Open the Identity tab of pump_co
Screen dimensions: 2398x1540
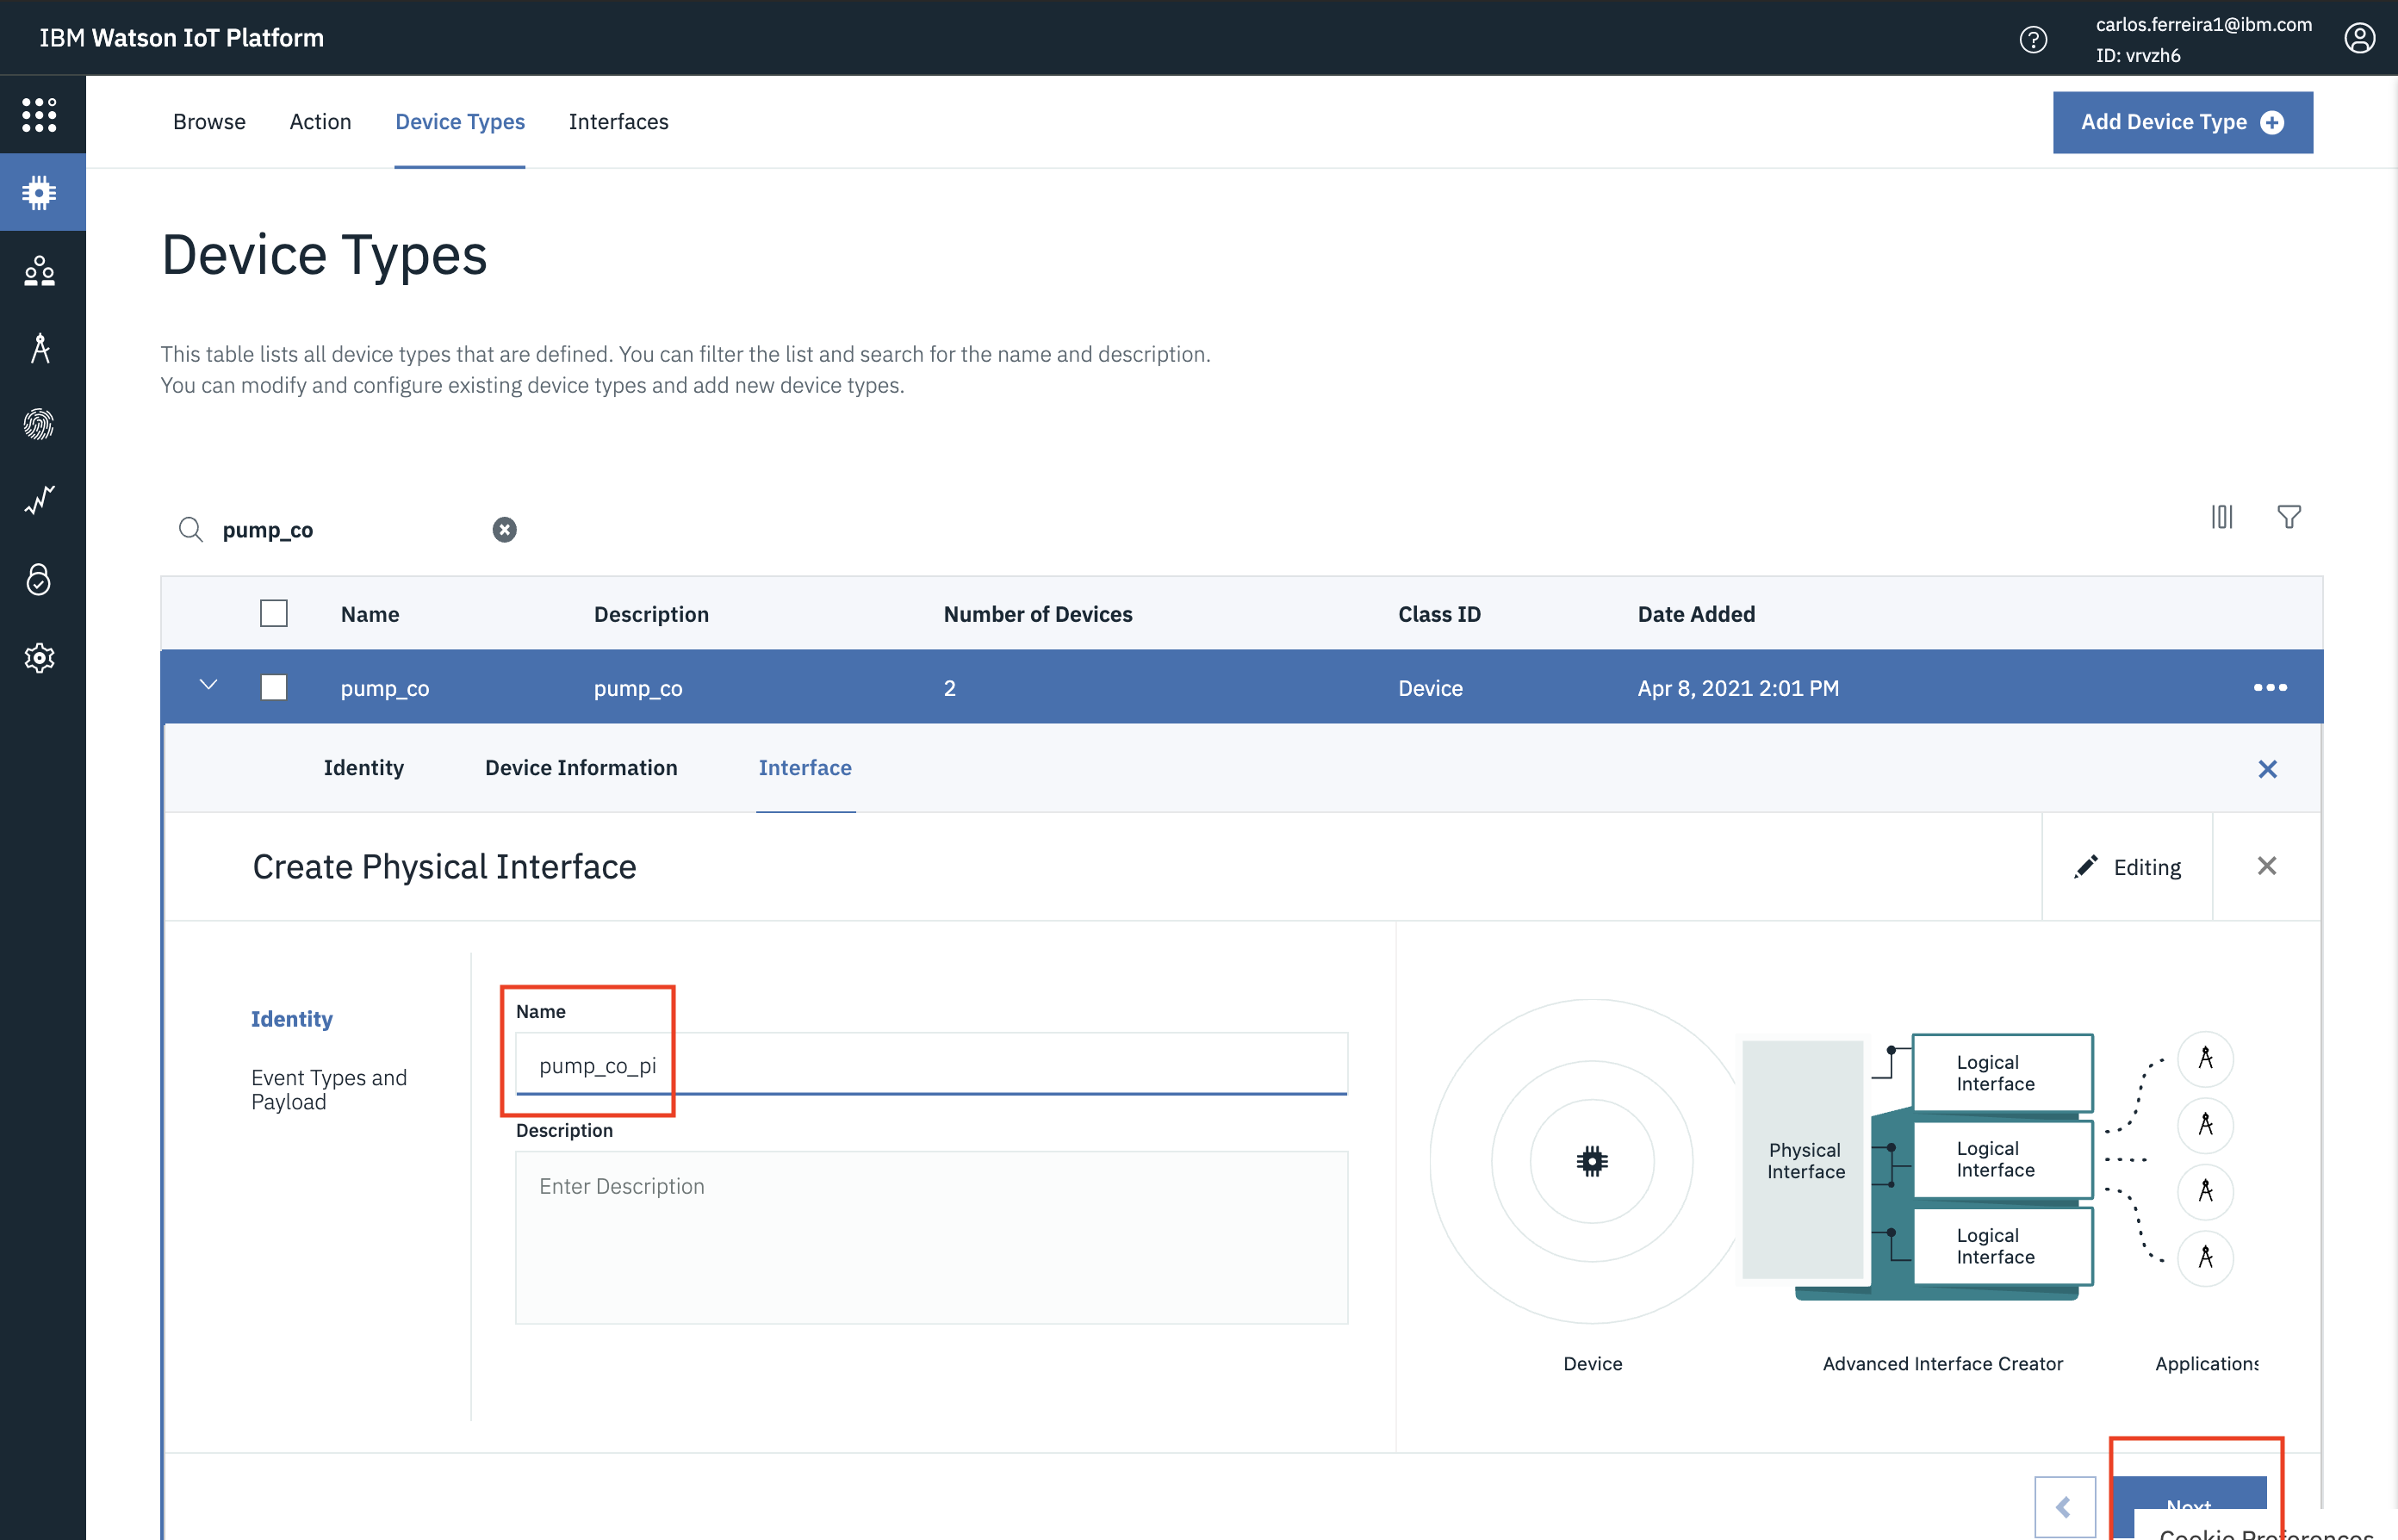click(x=363, y=767)
